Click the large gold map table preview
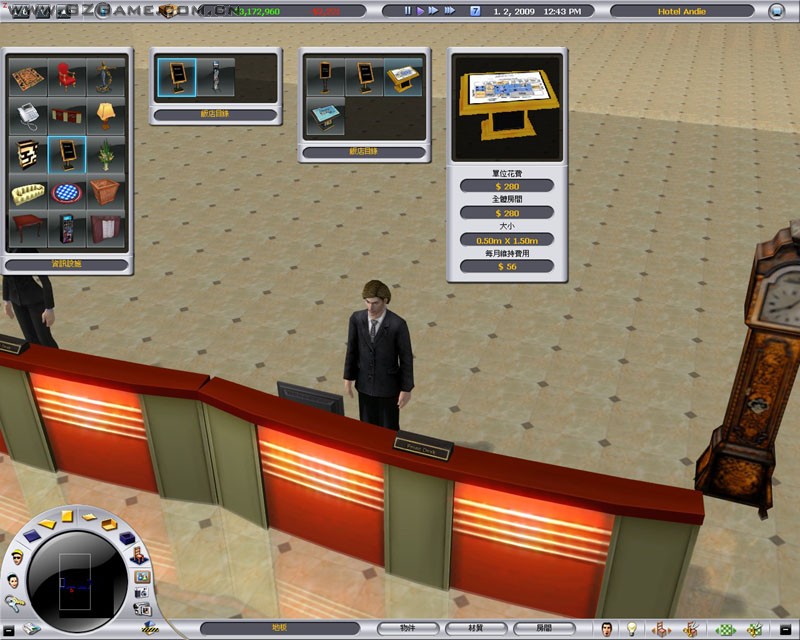Screen dimensions: 800x640 pos(507,108)
